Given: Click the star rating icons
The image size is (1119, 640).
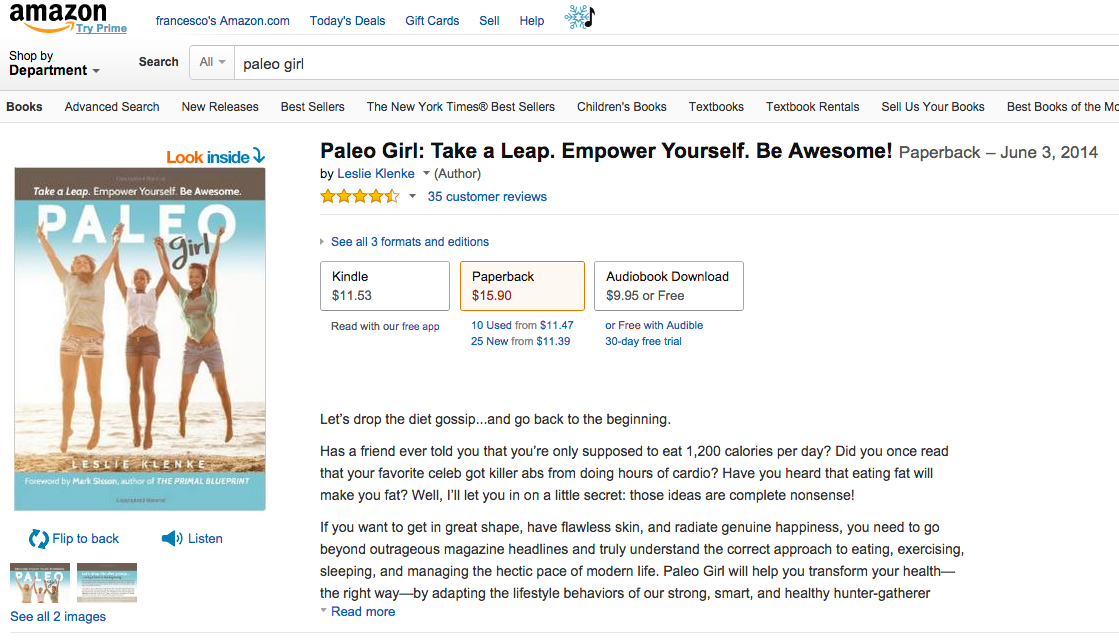Looking at the screenshot, I should tap(360, 197).
